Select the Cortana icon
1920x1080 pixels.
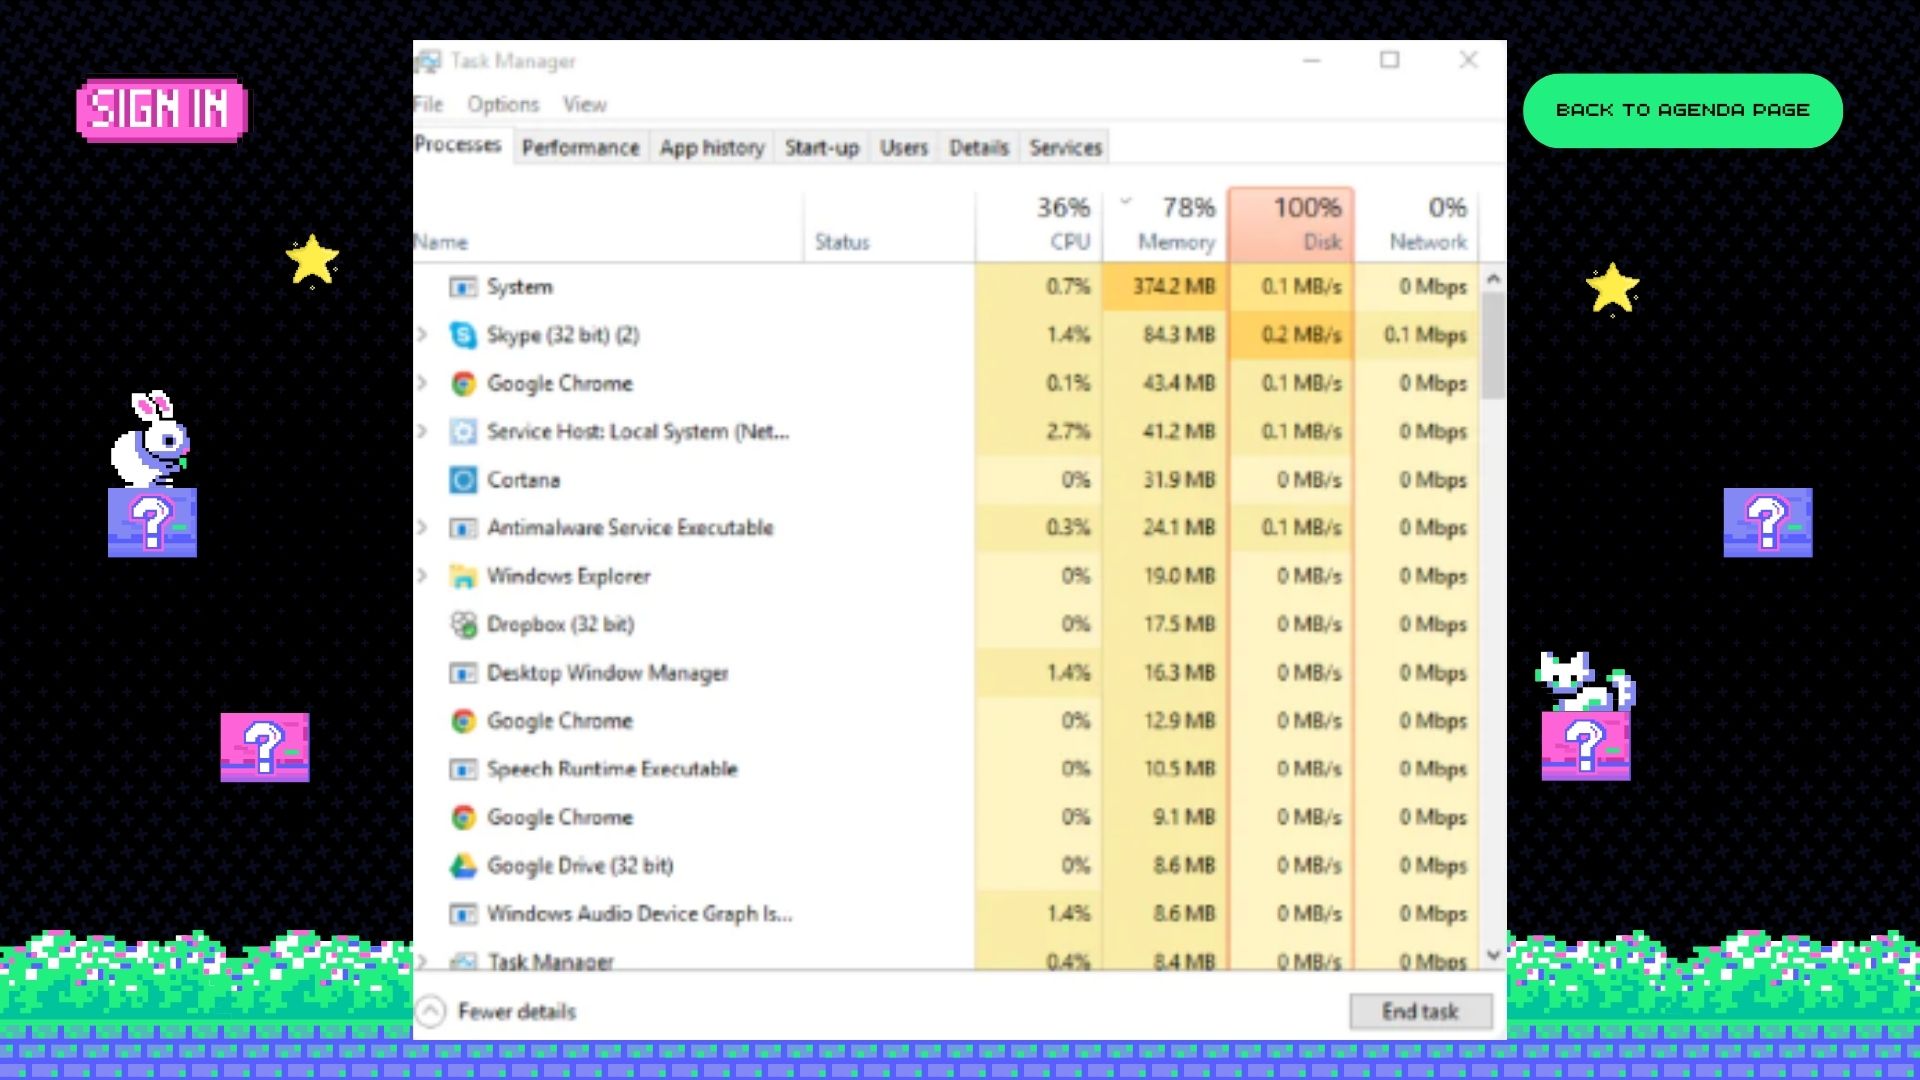click(462, 480)
